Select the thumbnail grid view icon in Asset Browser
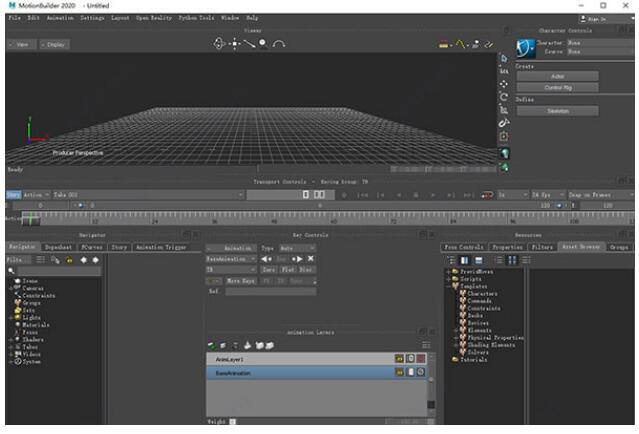The width and height of the screenshot is (639, 434). (512, 260)
